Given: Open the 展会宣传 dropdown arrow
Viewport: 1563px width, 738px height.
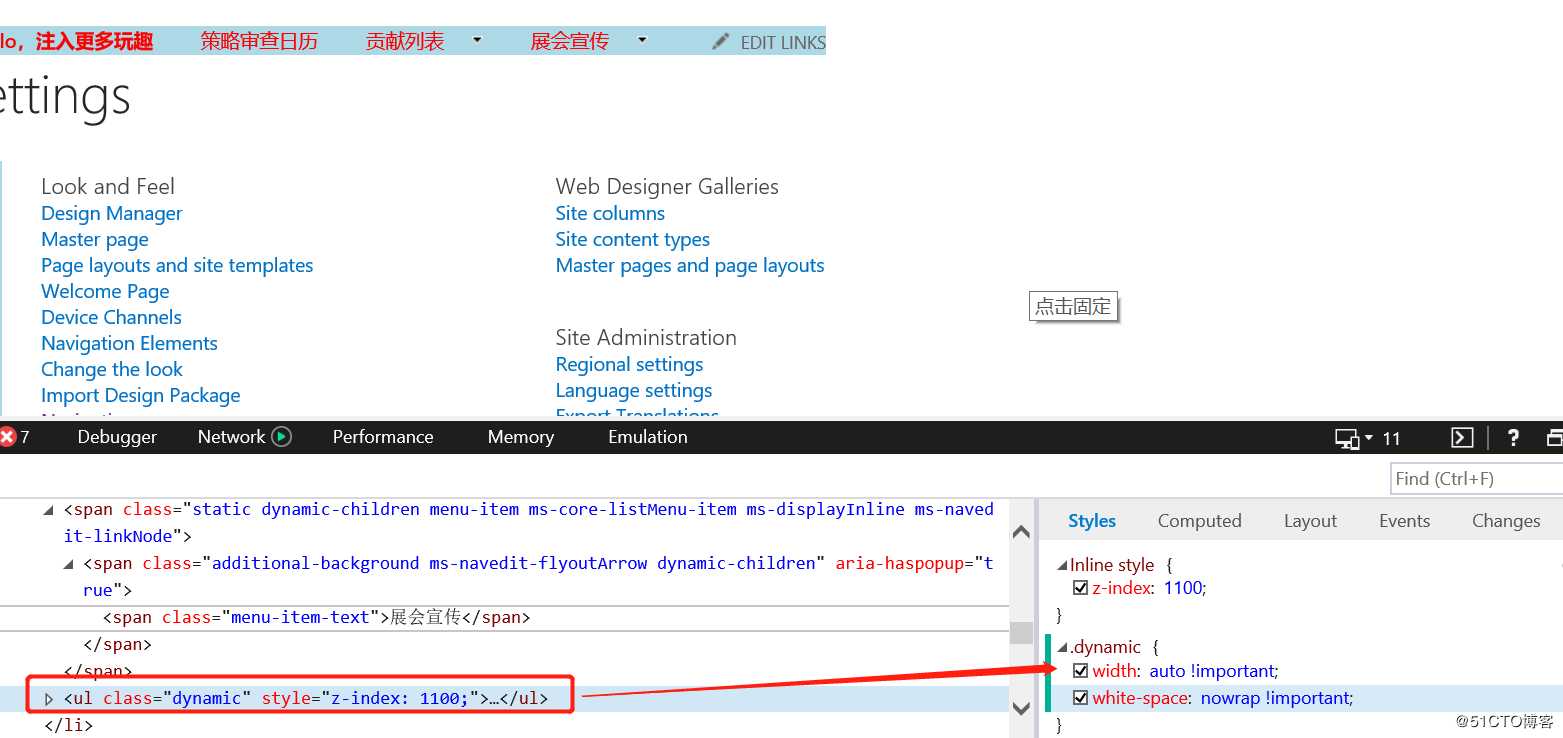Looking at the screenshot, I should (x=642, y=40).
